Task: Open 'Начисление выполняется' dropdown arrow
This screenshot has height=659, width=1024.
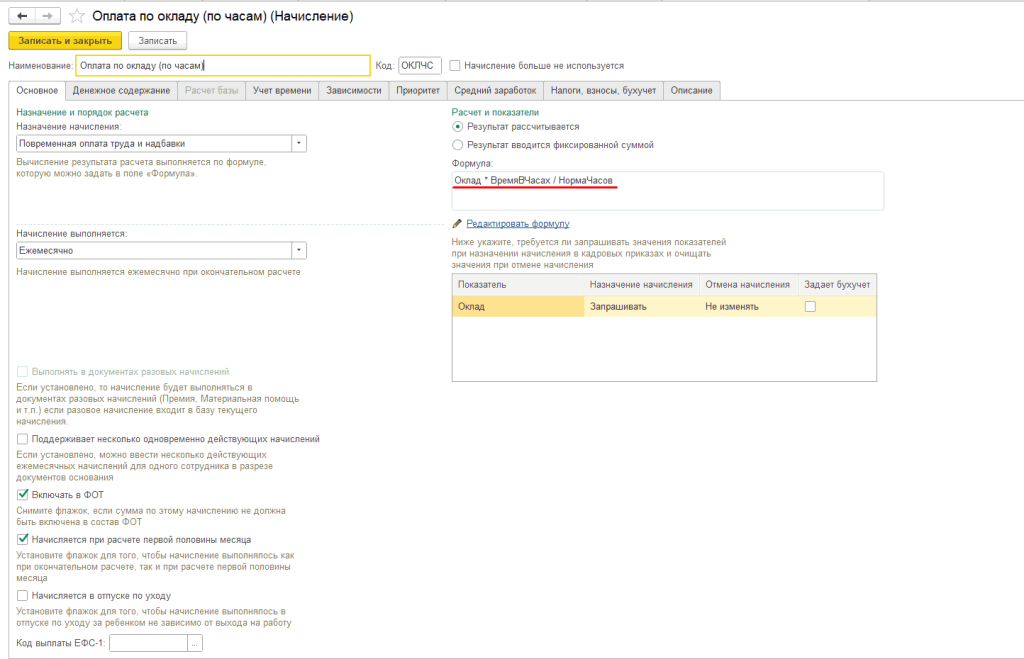Action: pyautogui.click(x=298, y=250)
